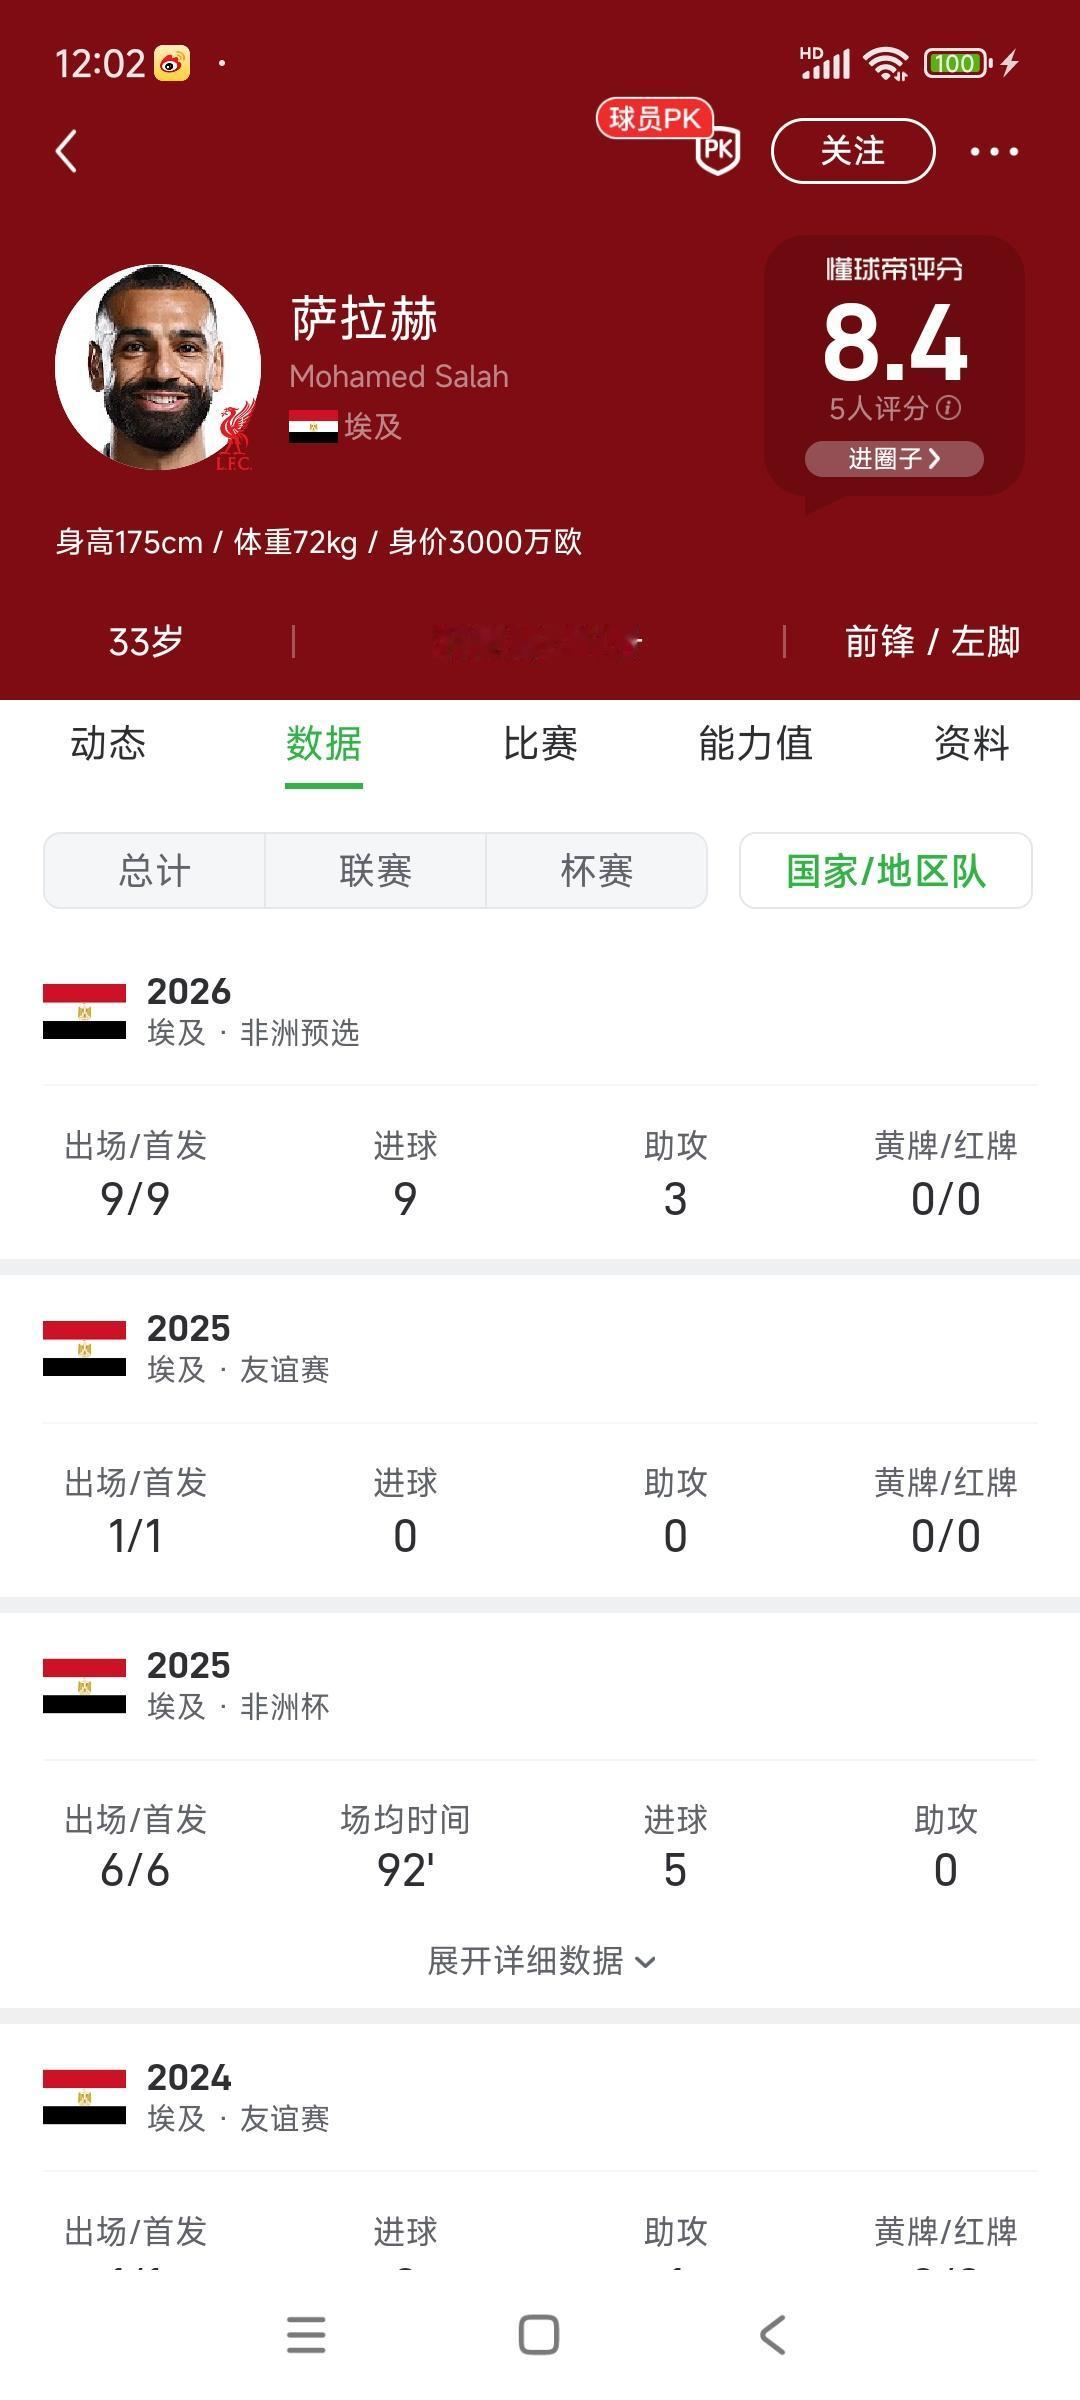
Task: Switch to the 能力值 tab
Action: pos(755,744)
